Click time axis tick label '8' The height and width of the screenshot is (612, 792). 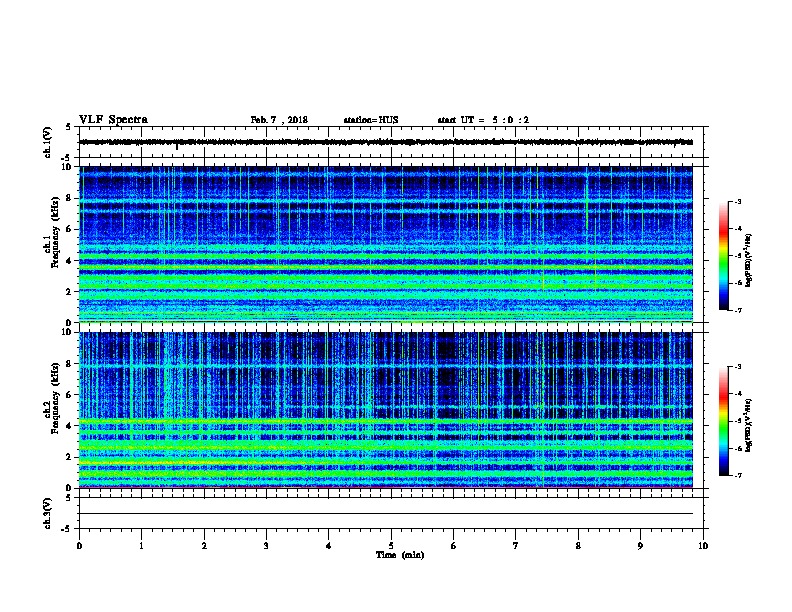tap(578, 546)
